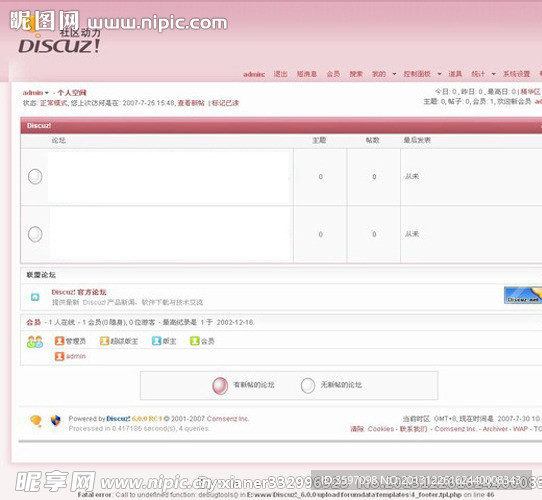
Task: Expand the 我的 dropdown arrow
Action: [x=394, y=74]
